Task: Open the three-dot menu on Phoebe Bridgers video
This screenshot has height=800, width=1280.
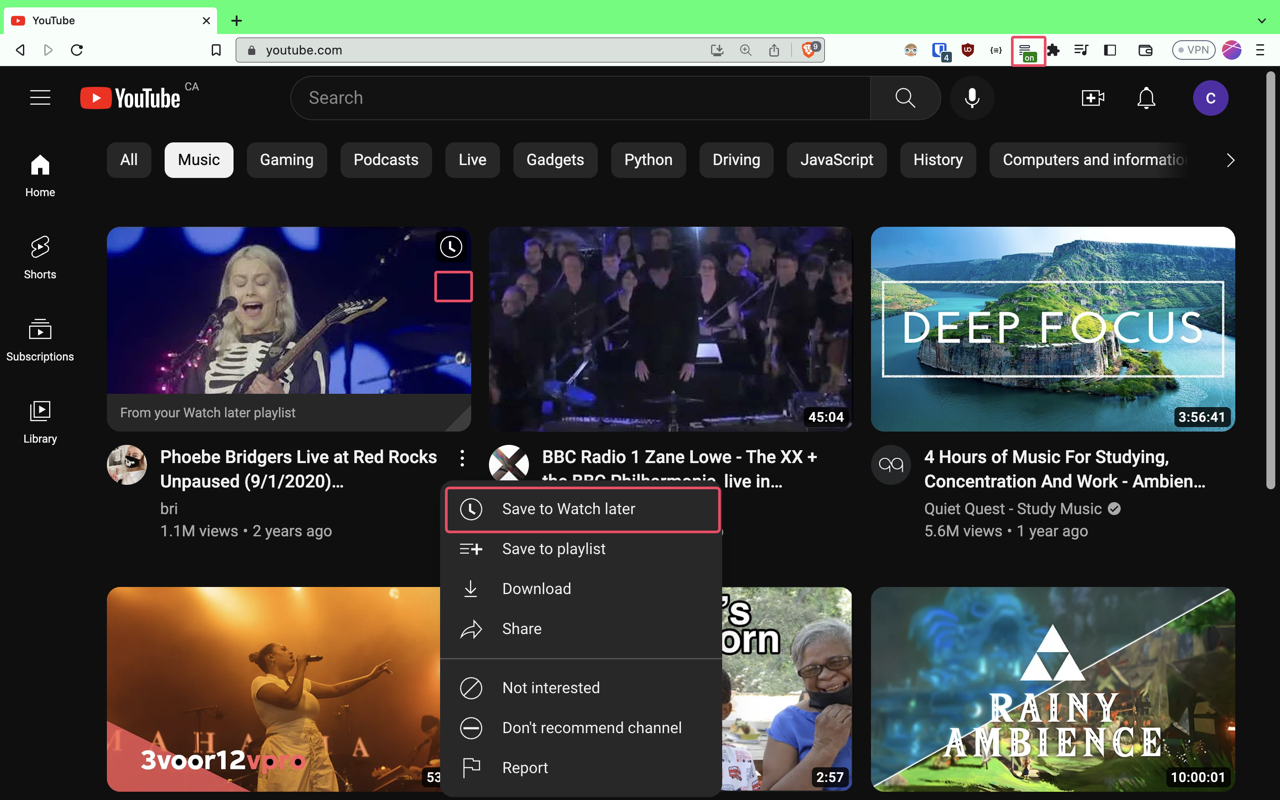Action: (x=462, y=457)
